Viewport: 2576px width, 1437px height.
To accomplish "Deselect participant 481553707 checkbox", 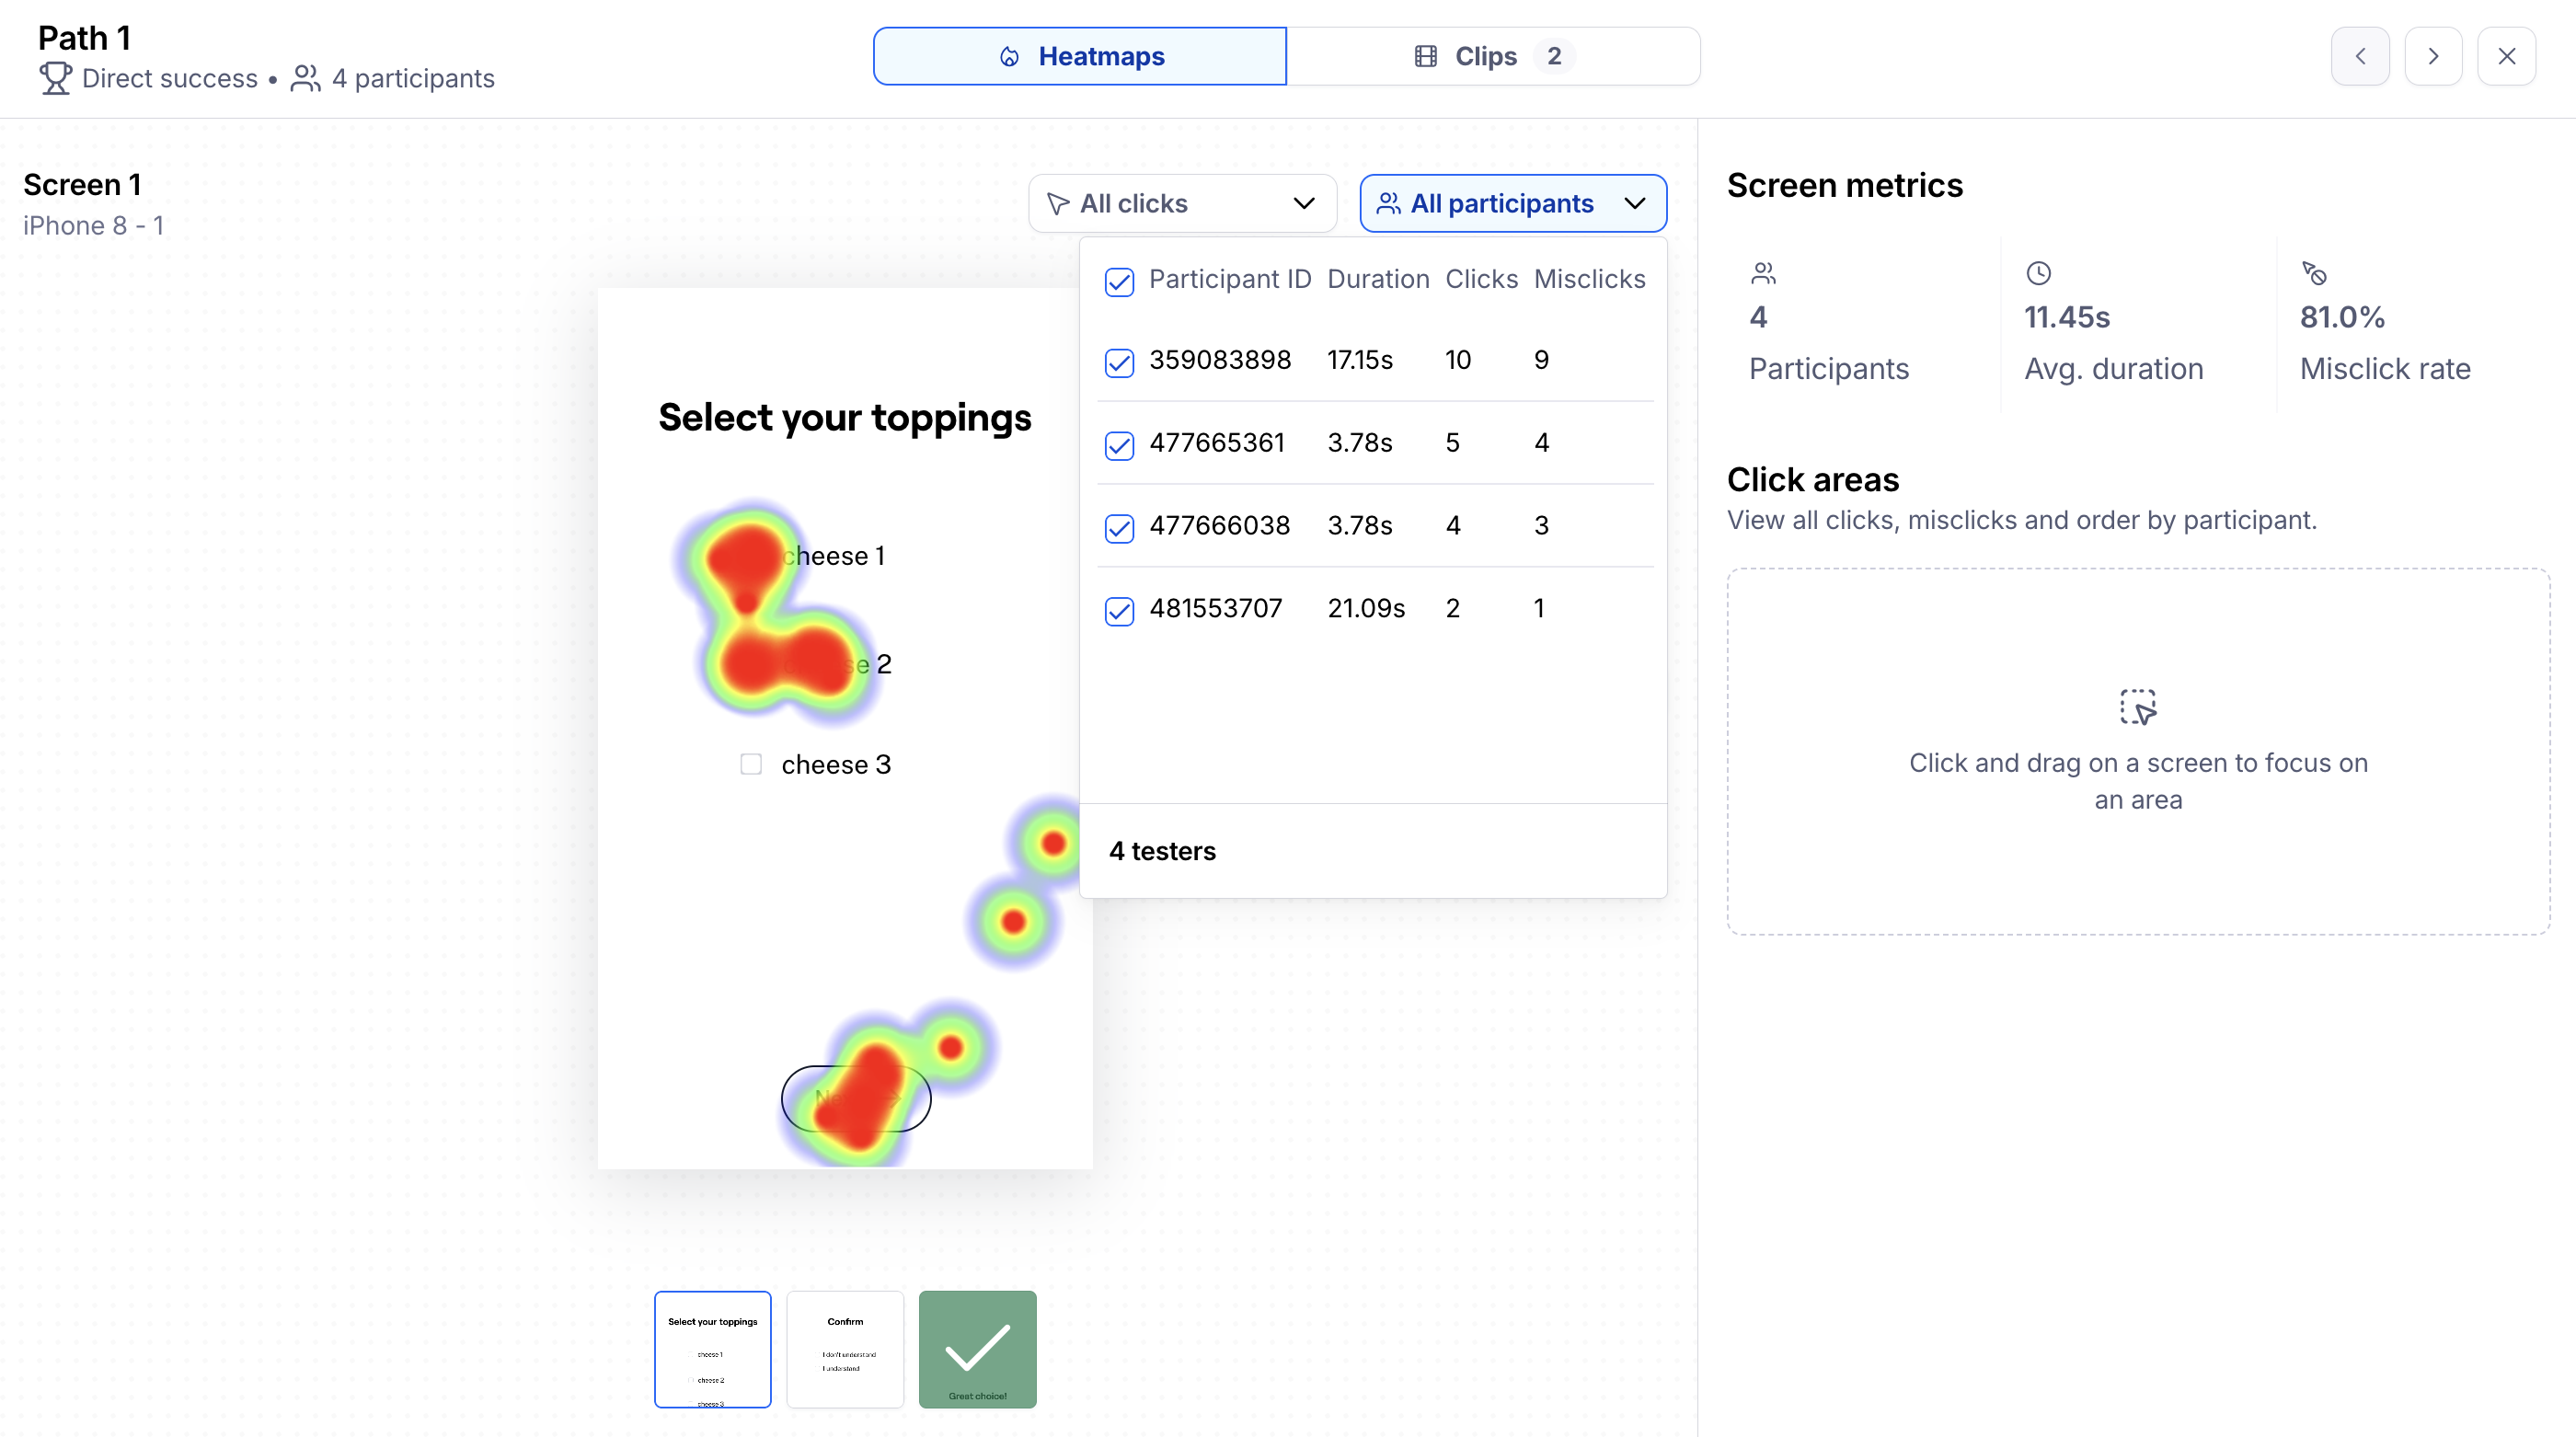I will click(1119, 611).
